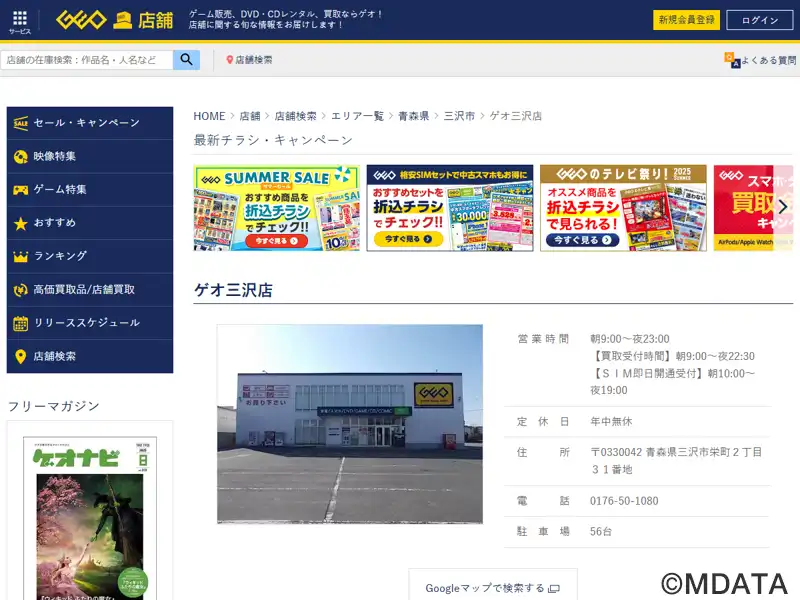Click the film reel icon for 映像特集
Viewport: 800px width, 600px height.
coord(20,157)
